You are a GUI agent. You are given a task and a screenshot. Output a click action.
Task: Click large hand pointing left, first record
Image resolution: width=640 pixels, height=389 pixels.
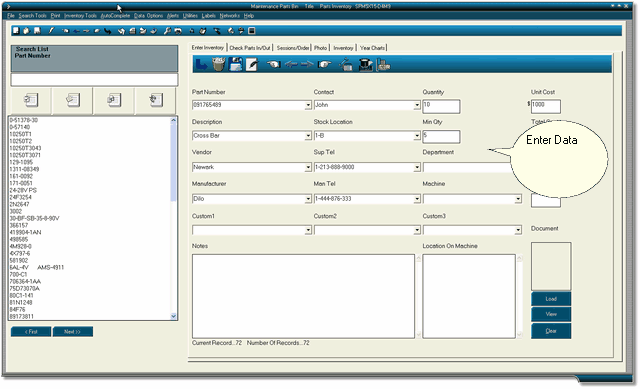(273, 64)
